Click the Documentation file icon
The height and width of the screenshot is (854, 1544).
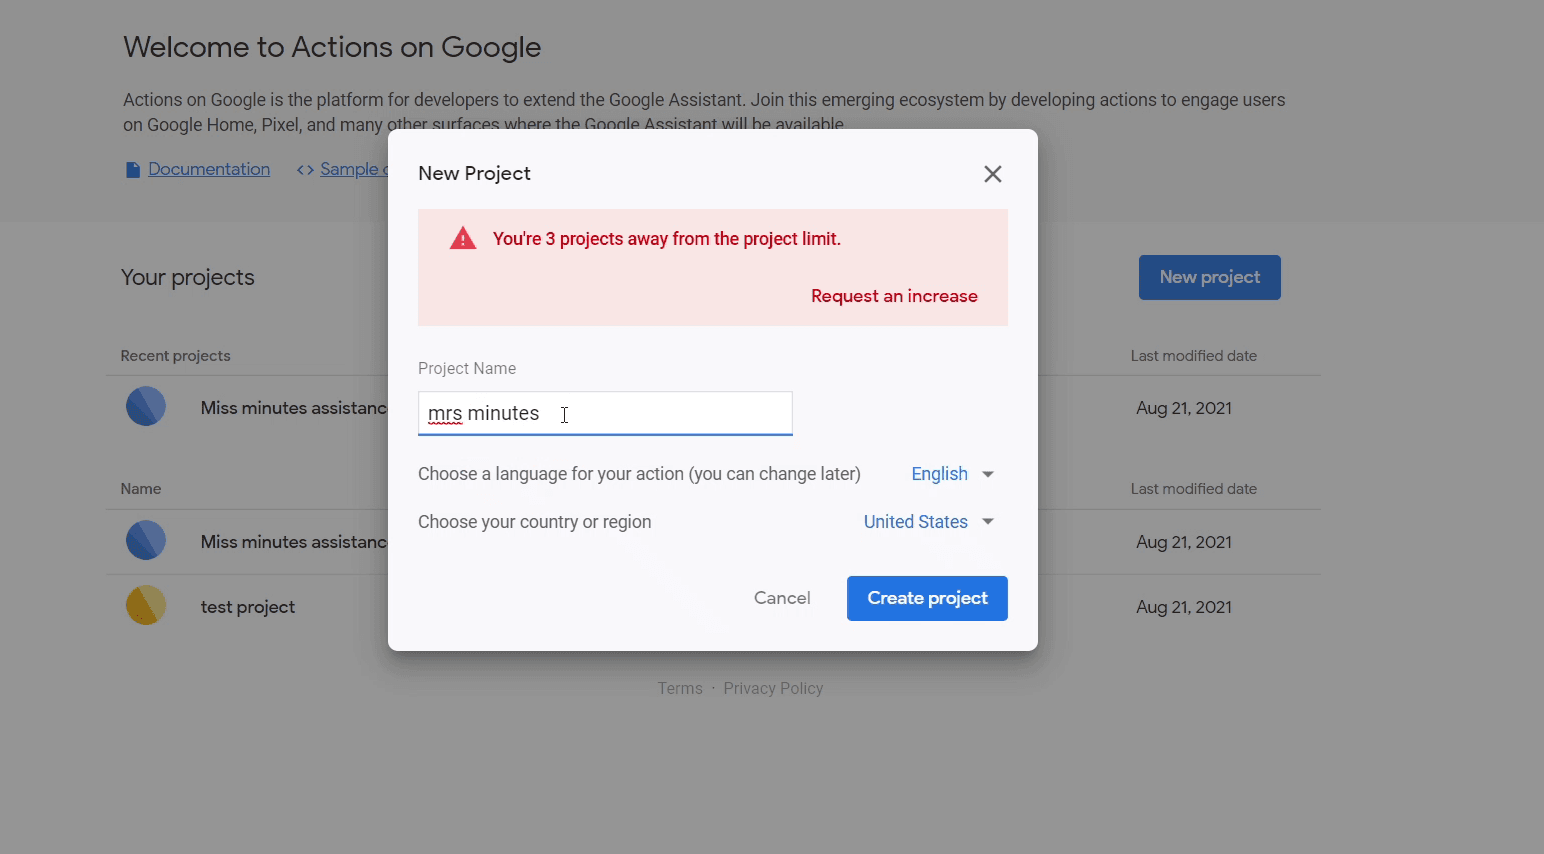[132, 169]
